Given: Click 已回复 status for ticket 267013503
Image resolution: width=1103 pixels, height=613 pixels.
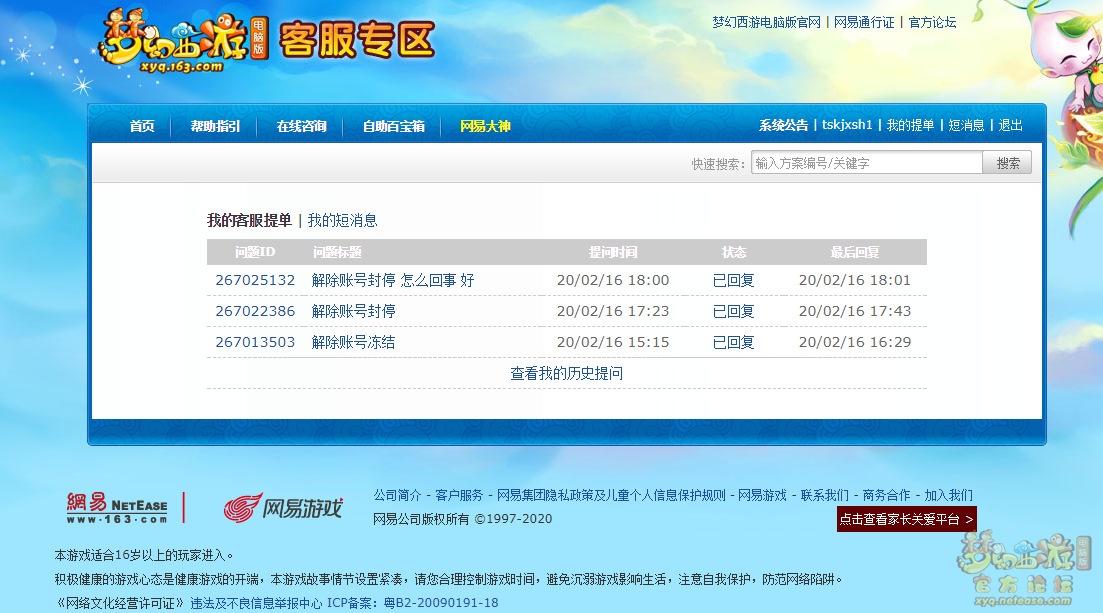Looking at the screenshot, I should click(733, 342).
